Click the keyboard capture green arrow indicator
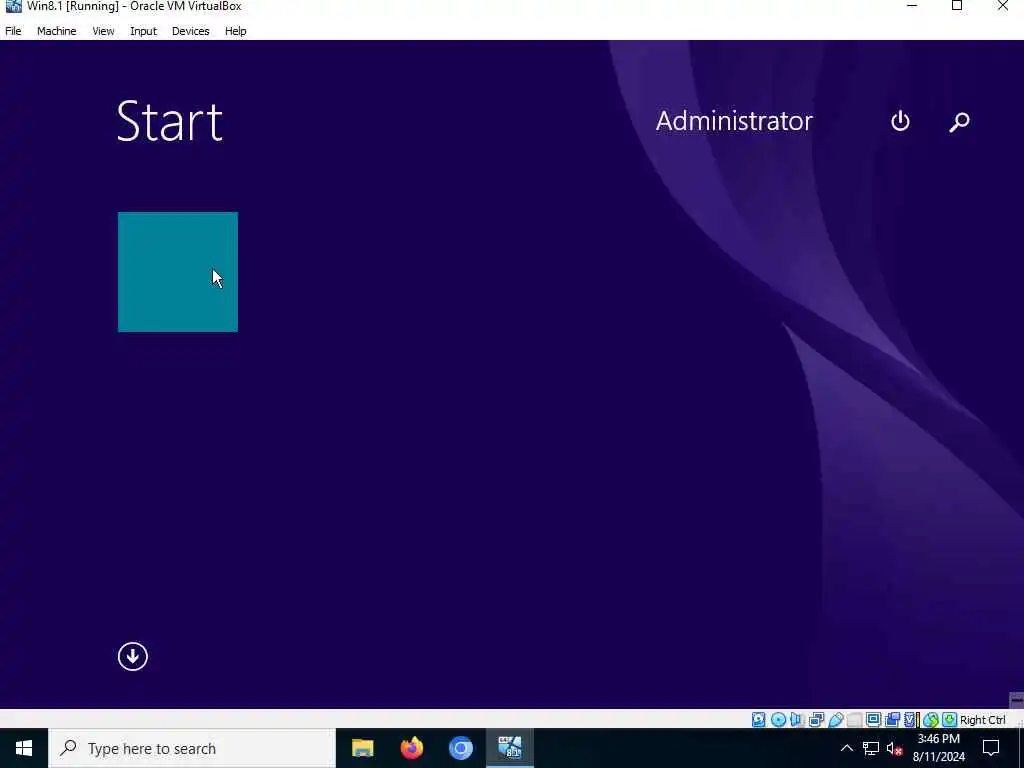Viewport: 1024px width, 768px height. (x=950, y=720)
